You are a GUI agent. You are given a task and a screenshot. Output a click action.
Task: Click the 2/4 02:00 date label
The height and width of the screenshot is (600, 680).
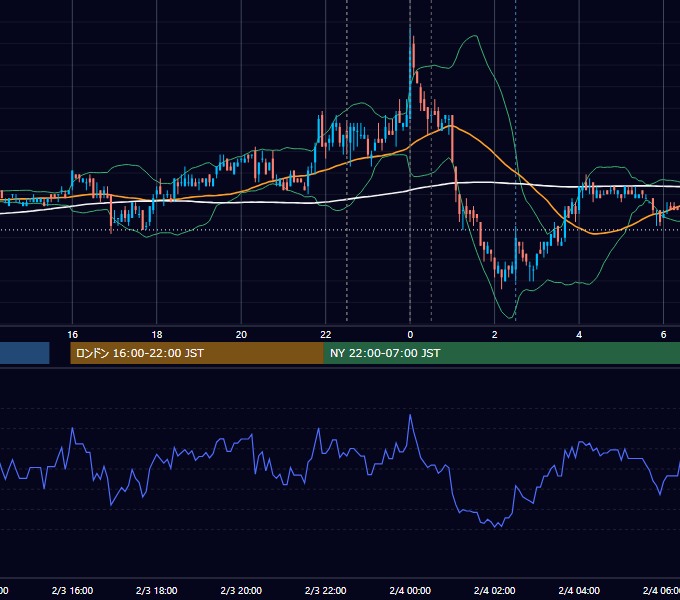point(494,590)
